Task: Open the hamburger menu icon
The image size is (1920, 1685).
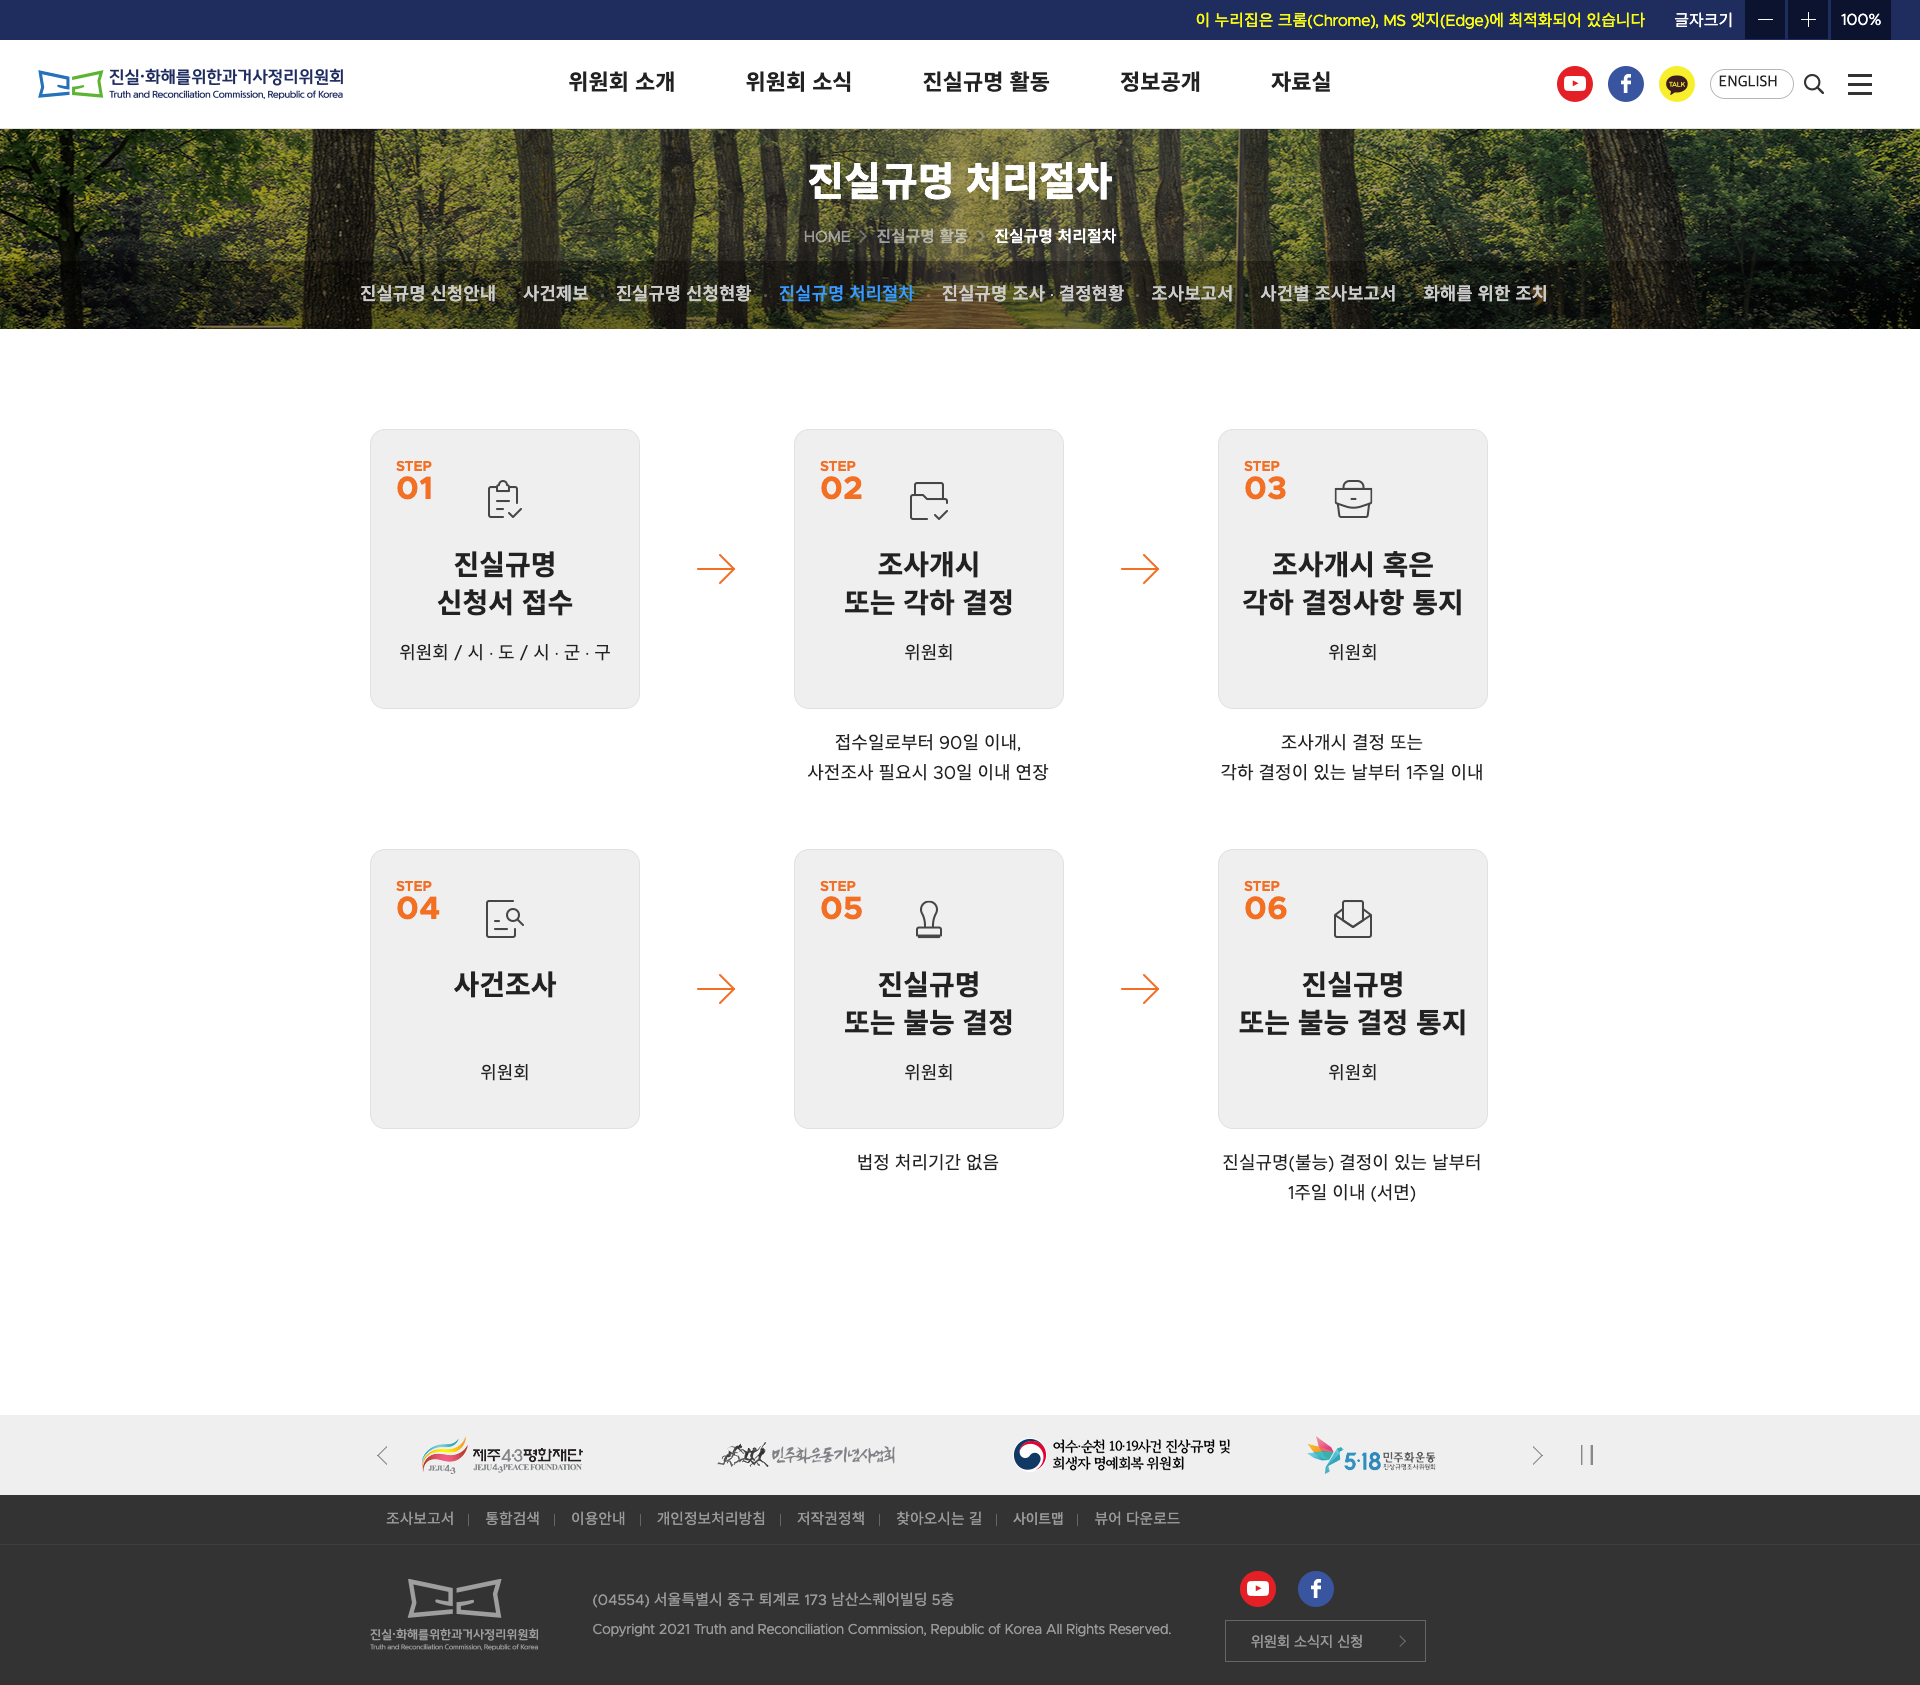Action: [1859, 84]
